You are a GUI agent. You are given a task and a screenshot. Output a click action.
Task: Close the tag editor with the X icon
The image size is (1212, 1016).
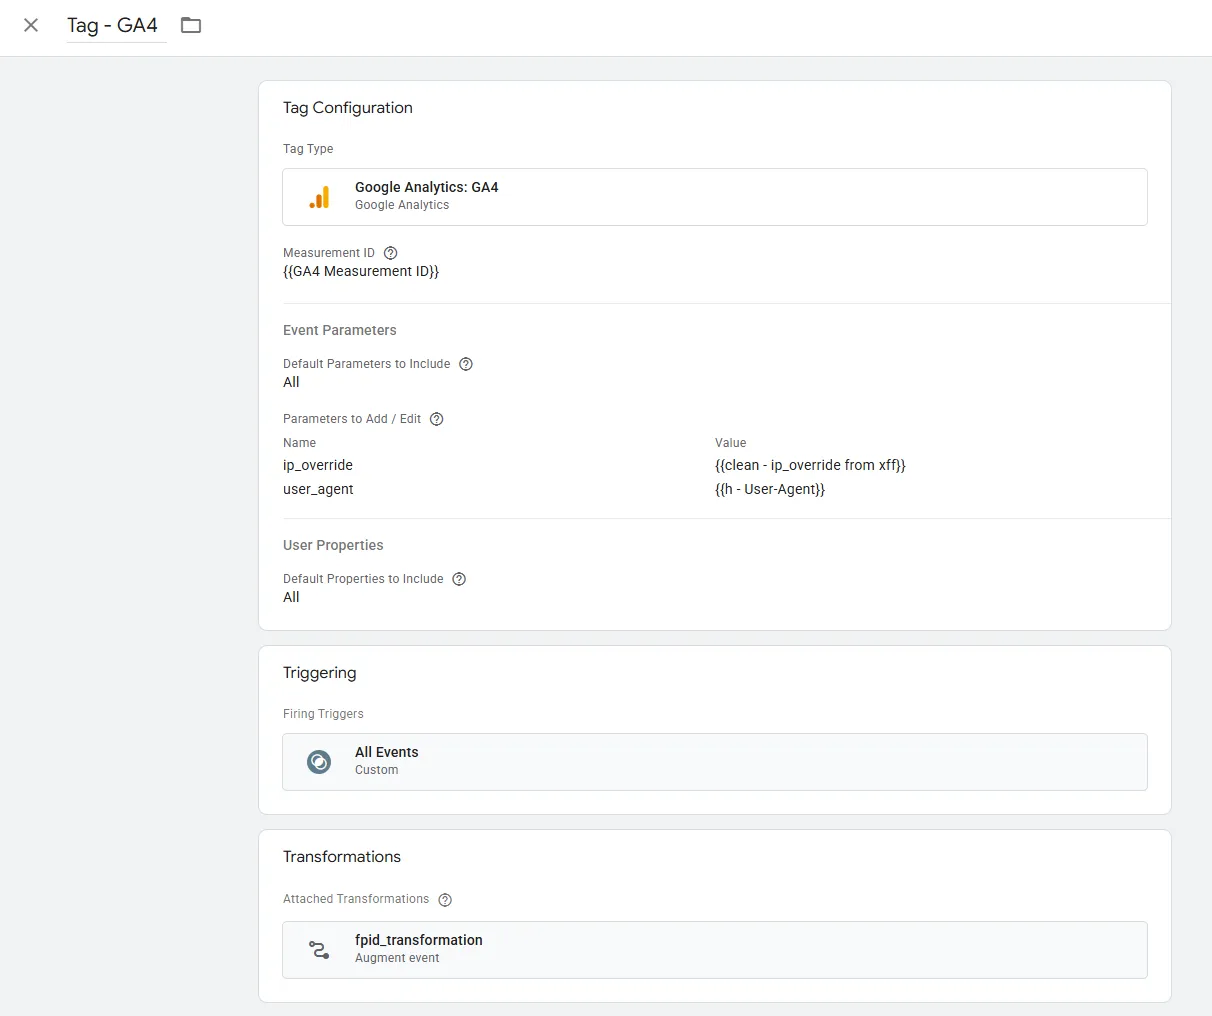click(31, 25)
